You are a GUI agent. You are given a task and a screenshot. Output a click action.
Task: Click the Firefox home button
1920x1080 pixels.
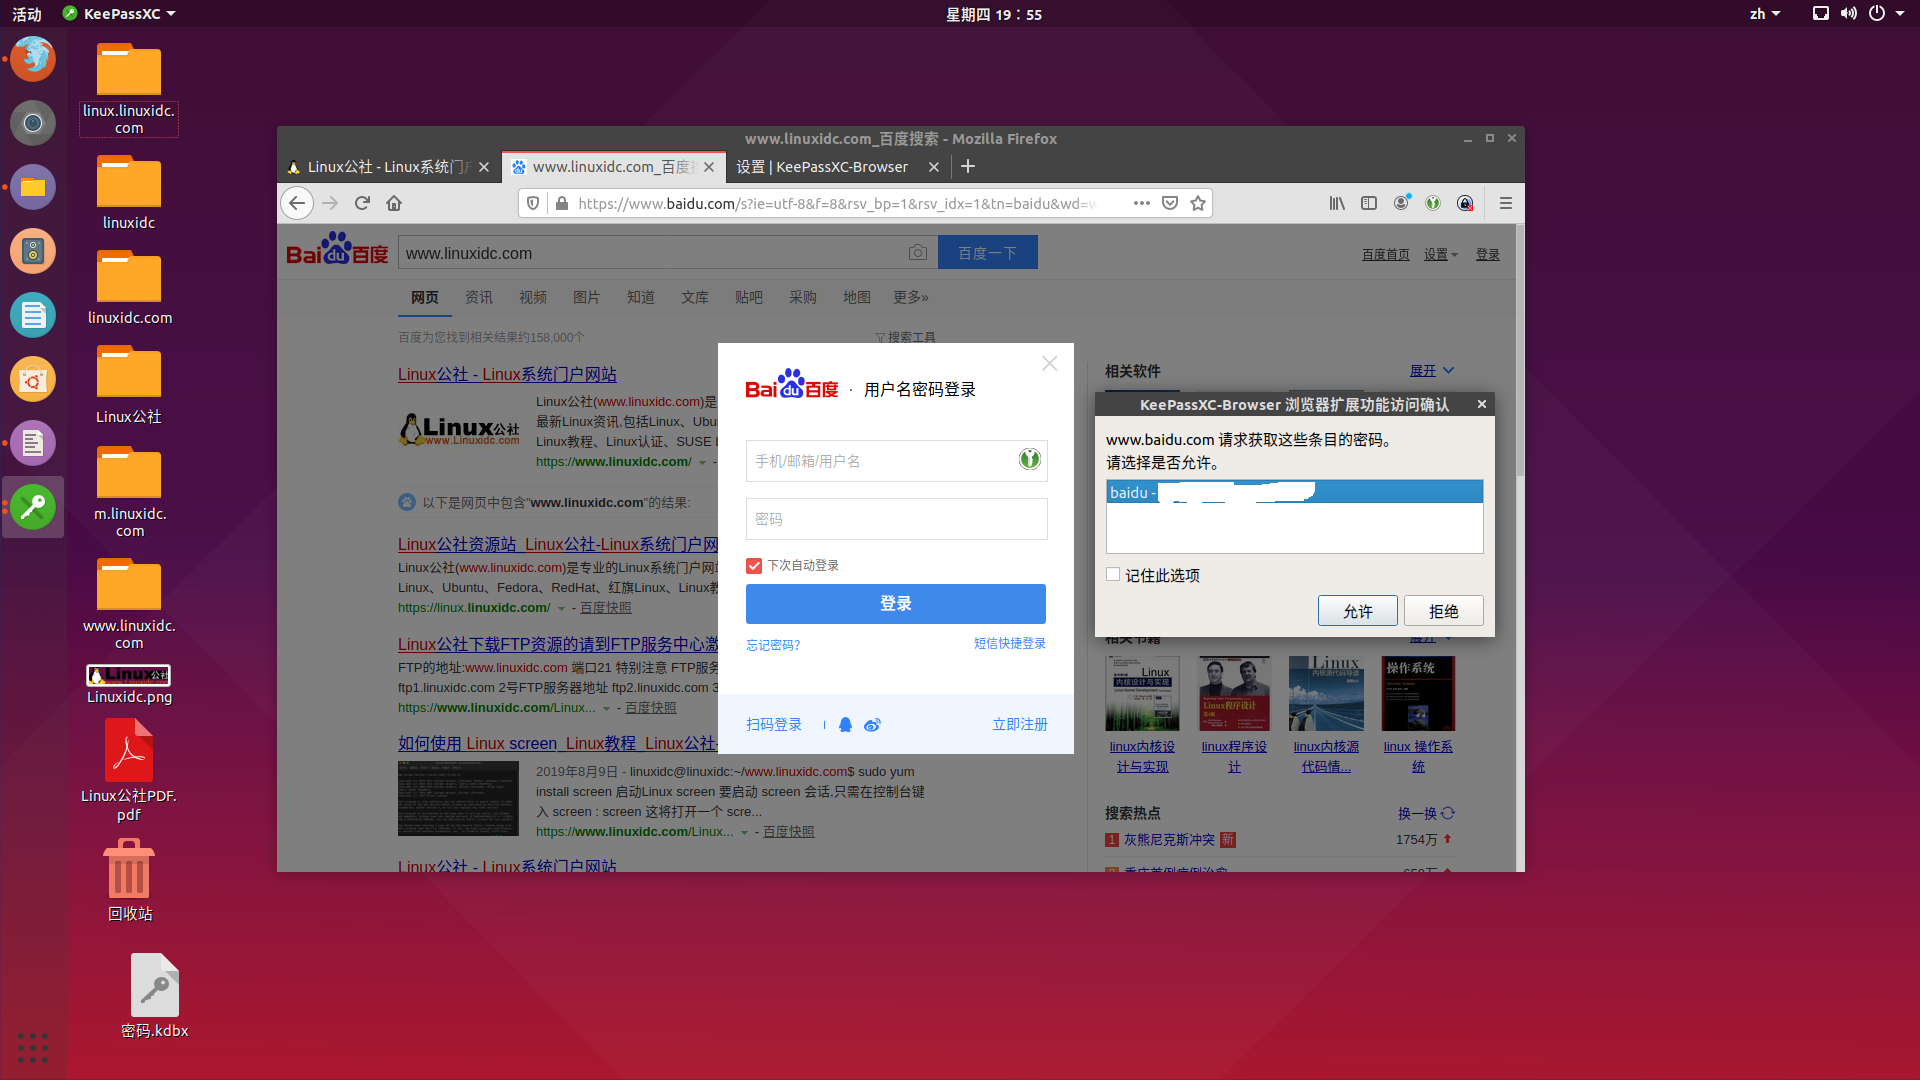[x=394, y=203]
